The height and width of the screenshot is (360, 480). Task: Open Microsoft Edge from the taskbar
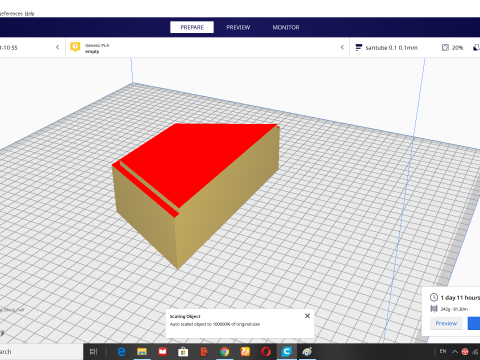tap(121, 351)
